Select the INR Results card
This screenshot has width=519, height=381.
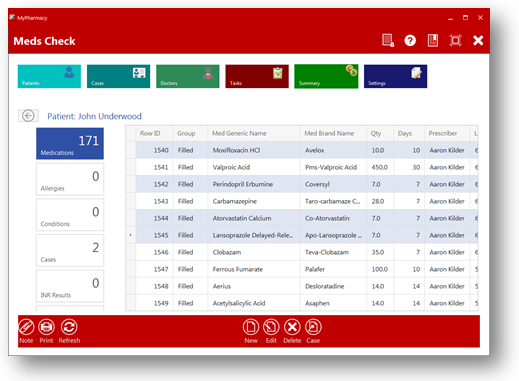(x=70, y=286)
